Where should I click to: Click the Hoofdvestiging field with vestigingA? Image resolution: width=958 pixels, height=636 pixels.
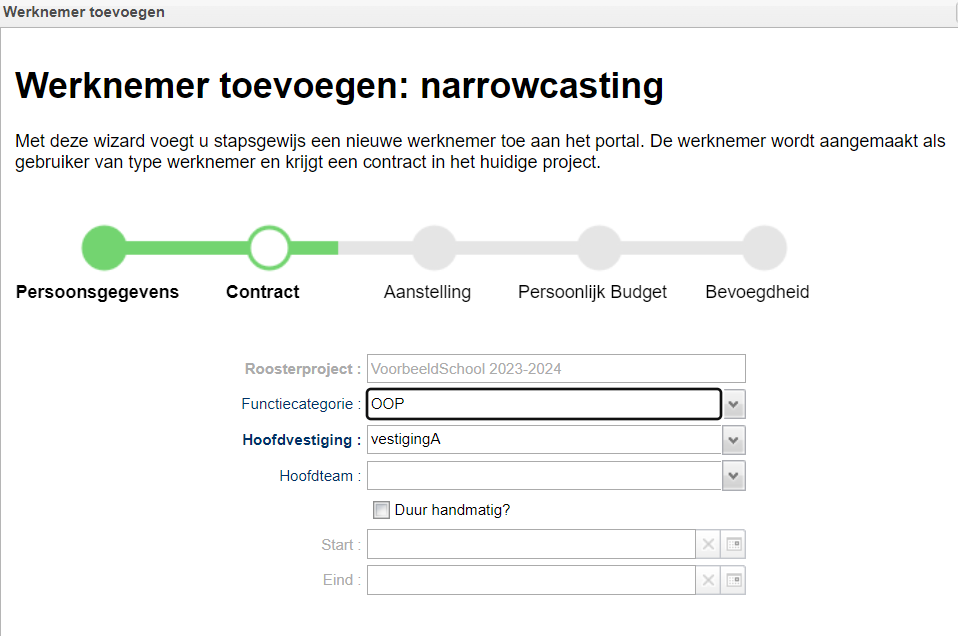(544, 440)
